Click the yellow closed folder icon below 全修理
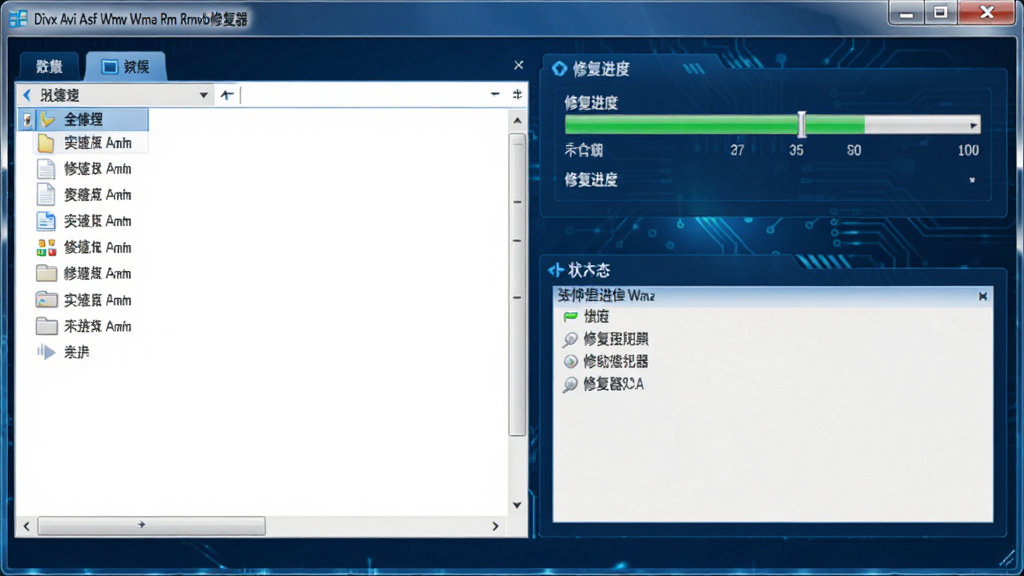This screenshot has width=1024, height=576. pos(46,143)
